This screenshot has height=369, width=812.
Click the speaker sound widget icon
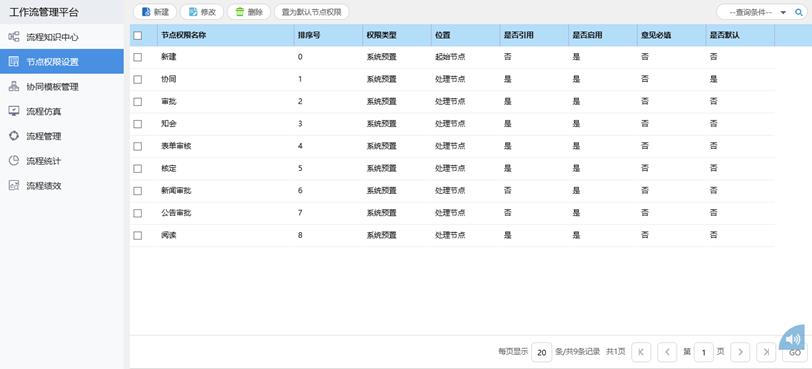tap(793, 338)
